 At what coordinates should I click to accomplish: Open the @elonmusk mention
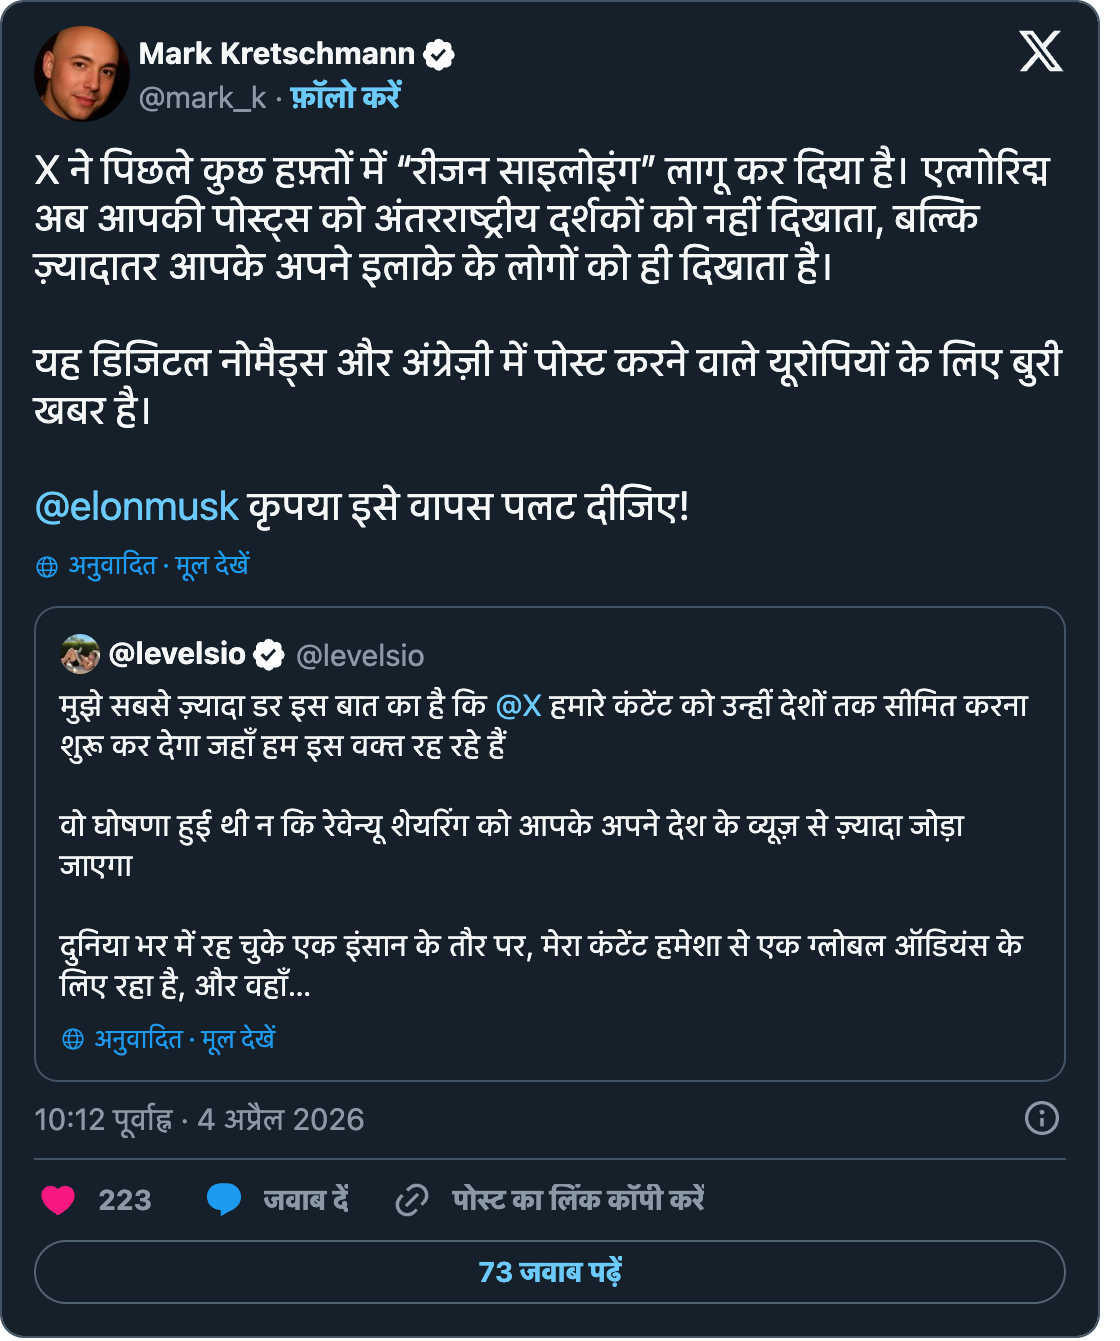[136, 507]
